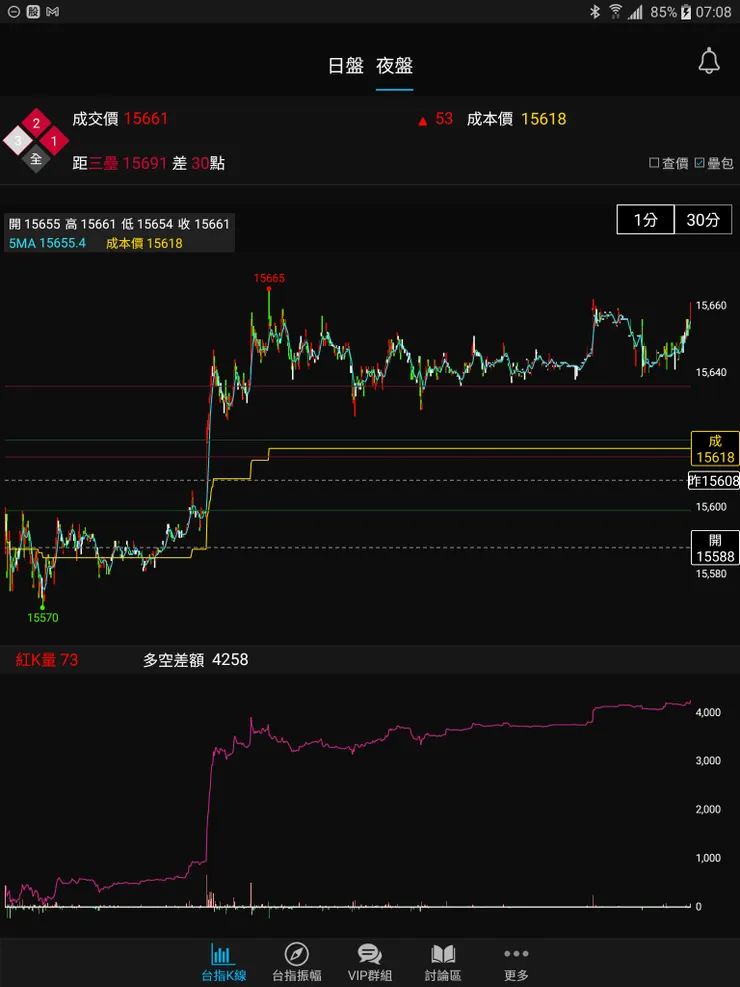Tap the 07:08 clock
Viewport: 740px width, 987px height.
click(714, 12)
